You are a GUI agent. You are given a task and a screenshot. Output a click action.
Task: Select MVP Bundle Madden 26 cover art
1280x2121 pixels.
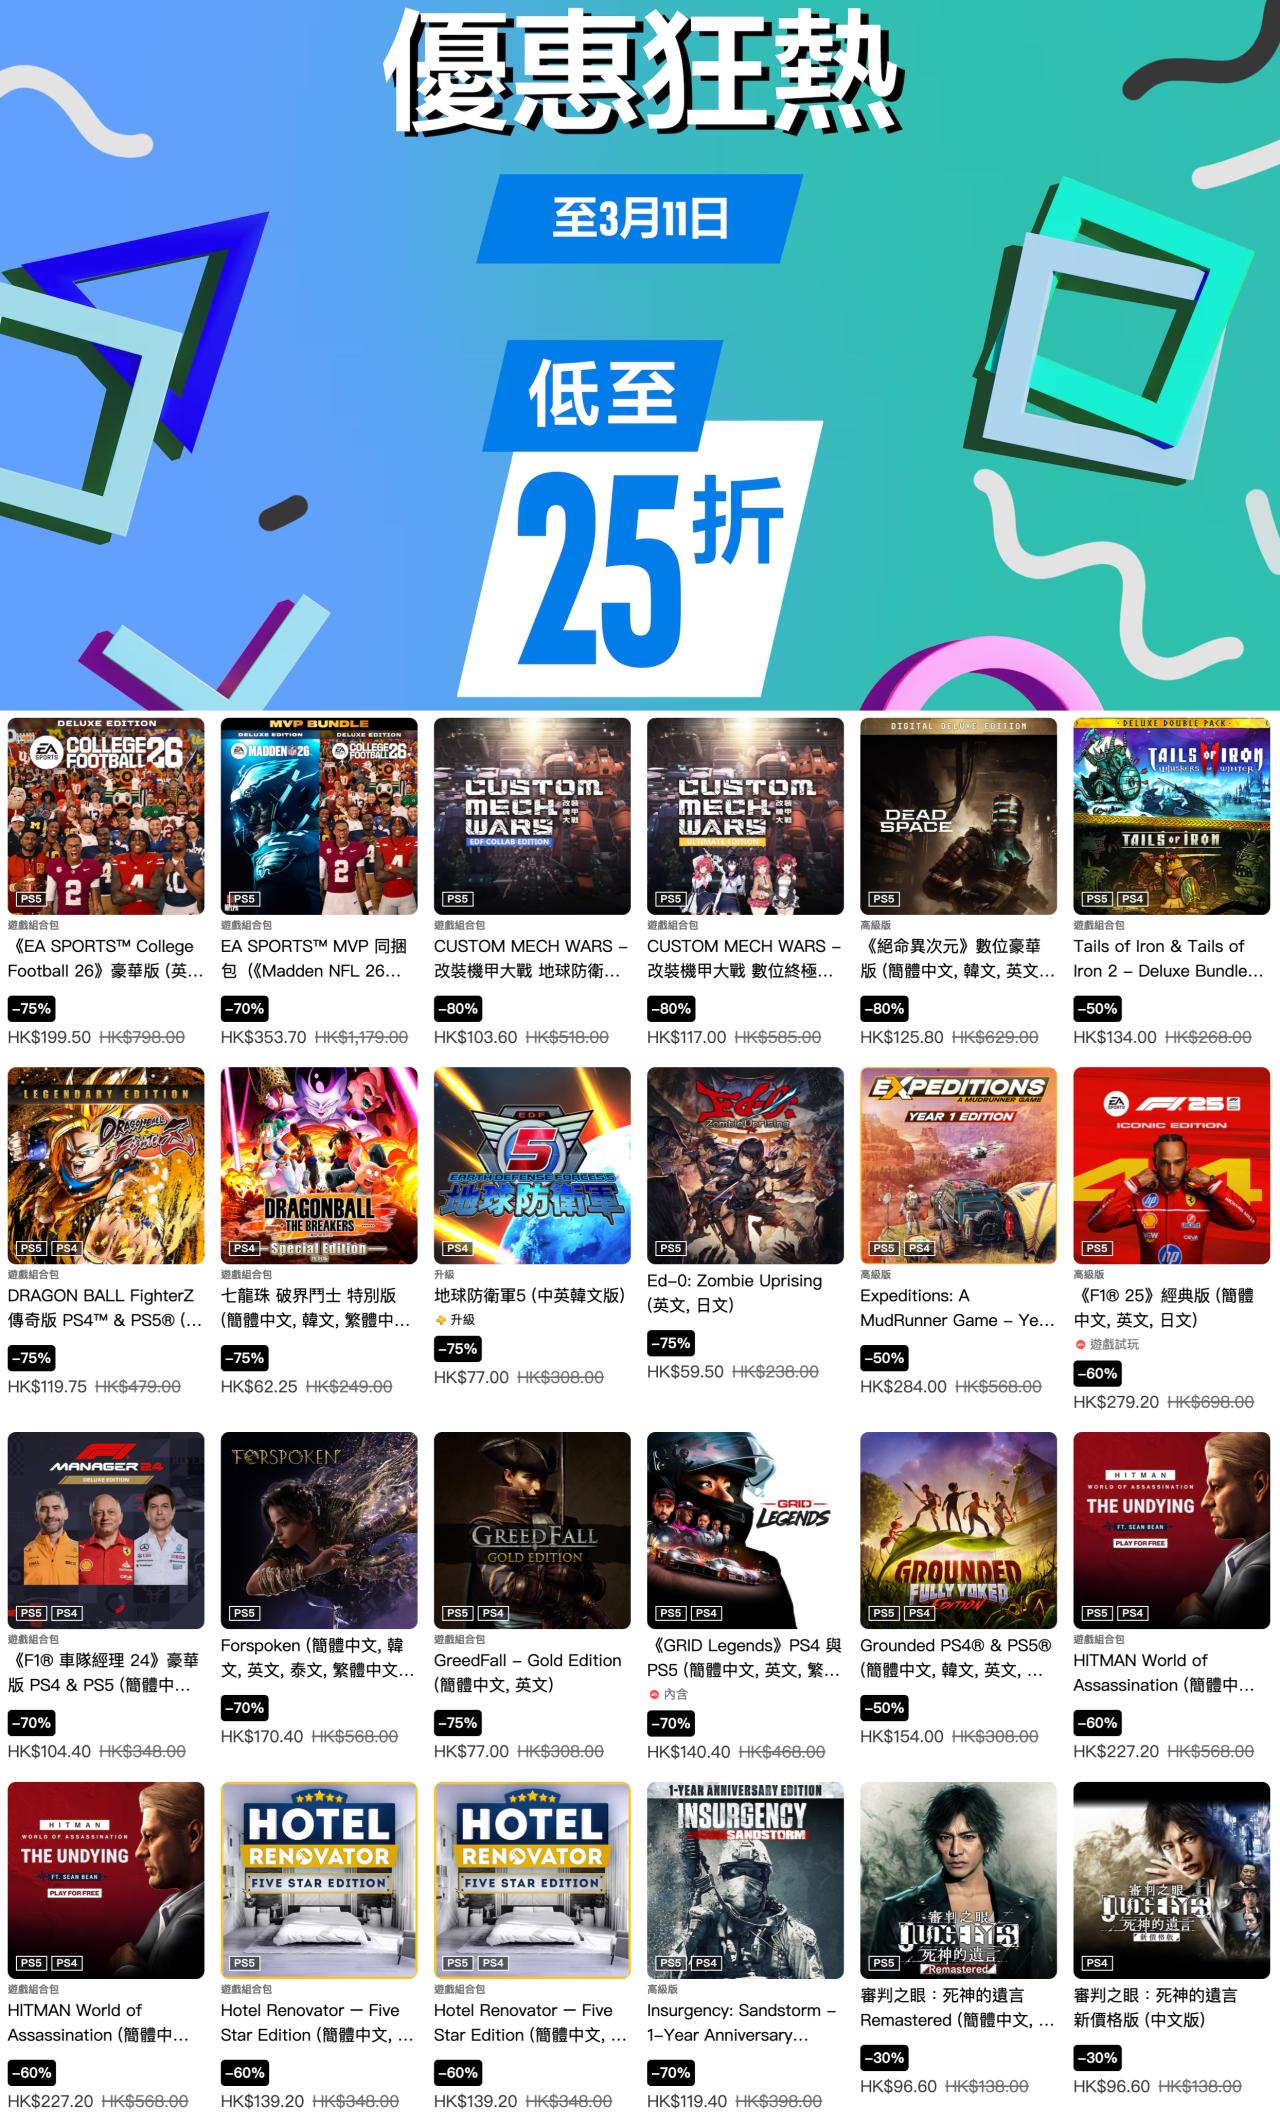click(319, 816)
